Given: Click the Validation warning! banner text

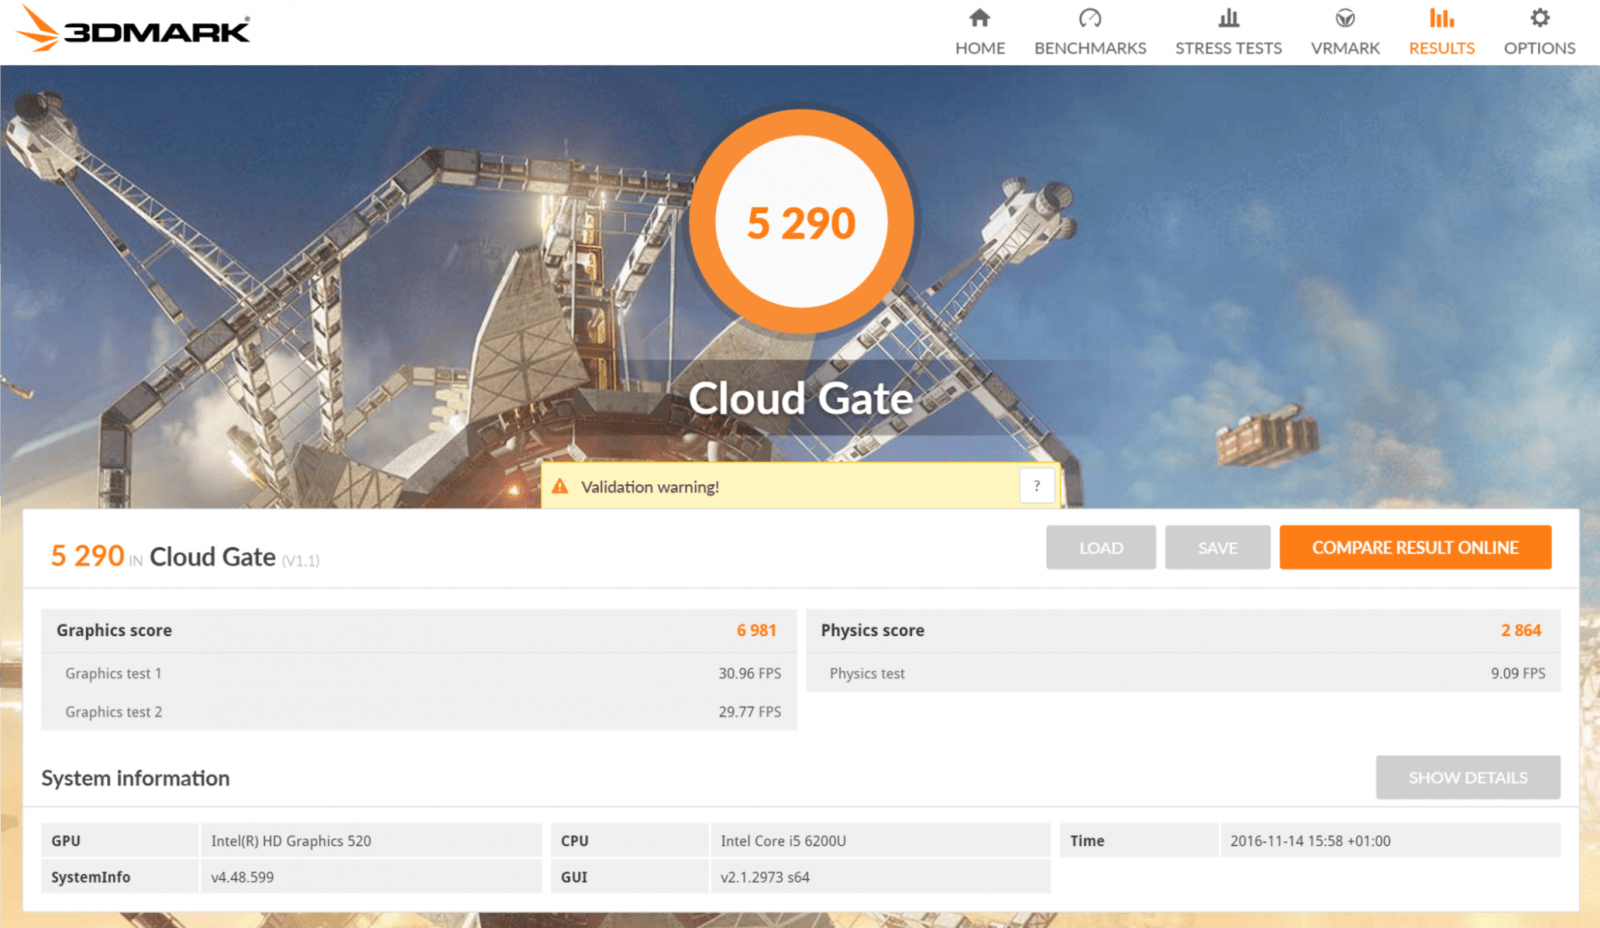Looking at the screenshot, I should pyautogui.click(x=650, y=487).
